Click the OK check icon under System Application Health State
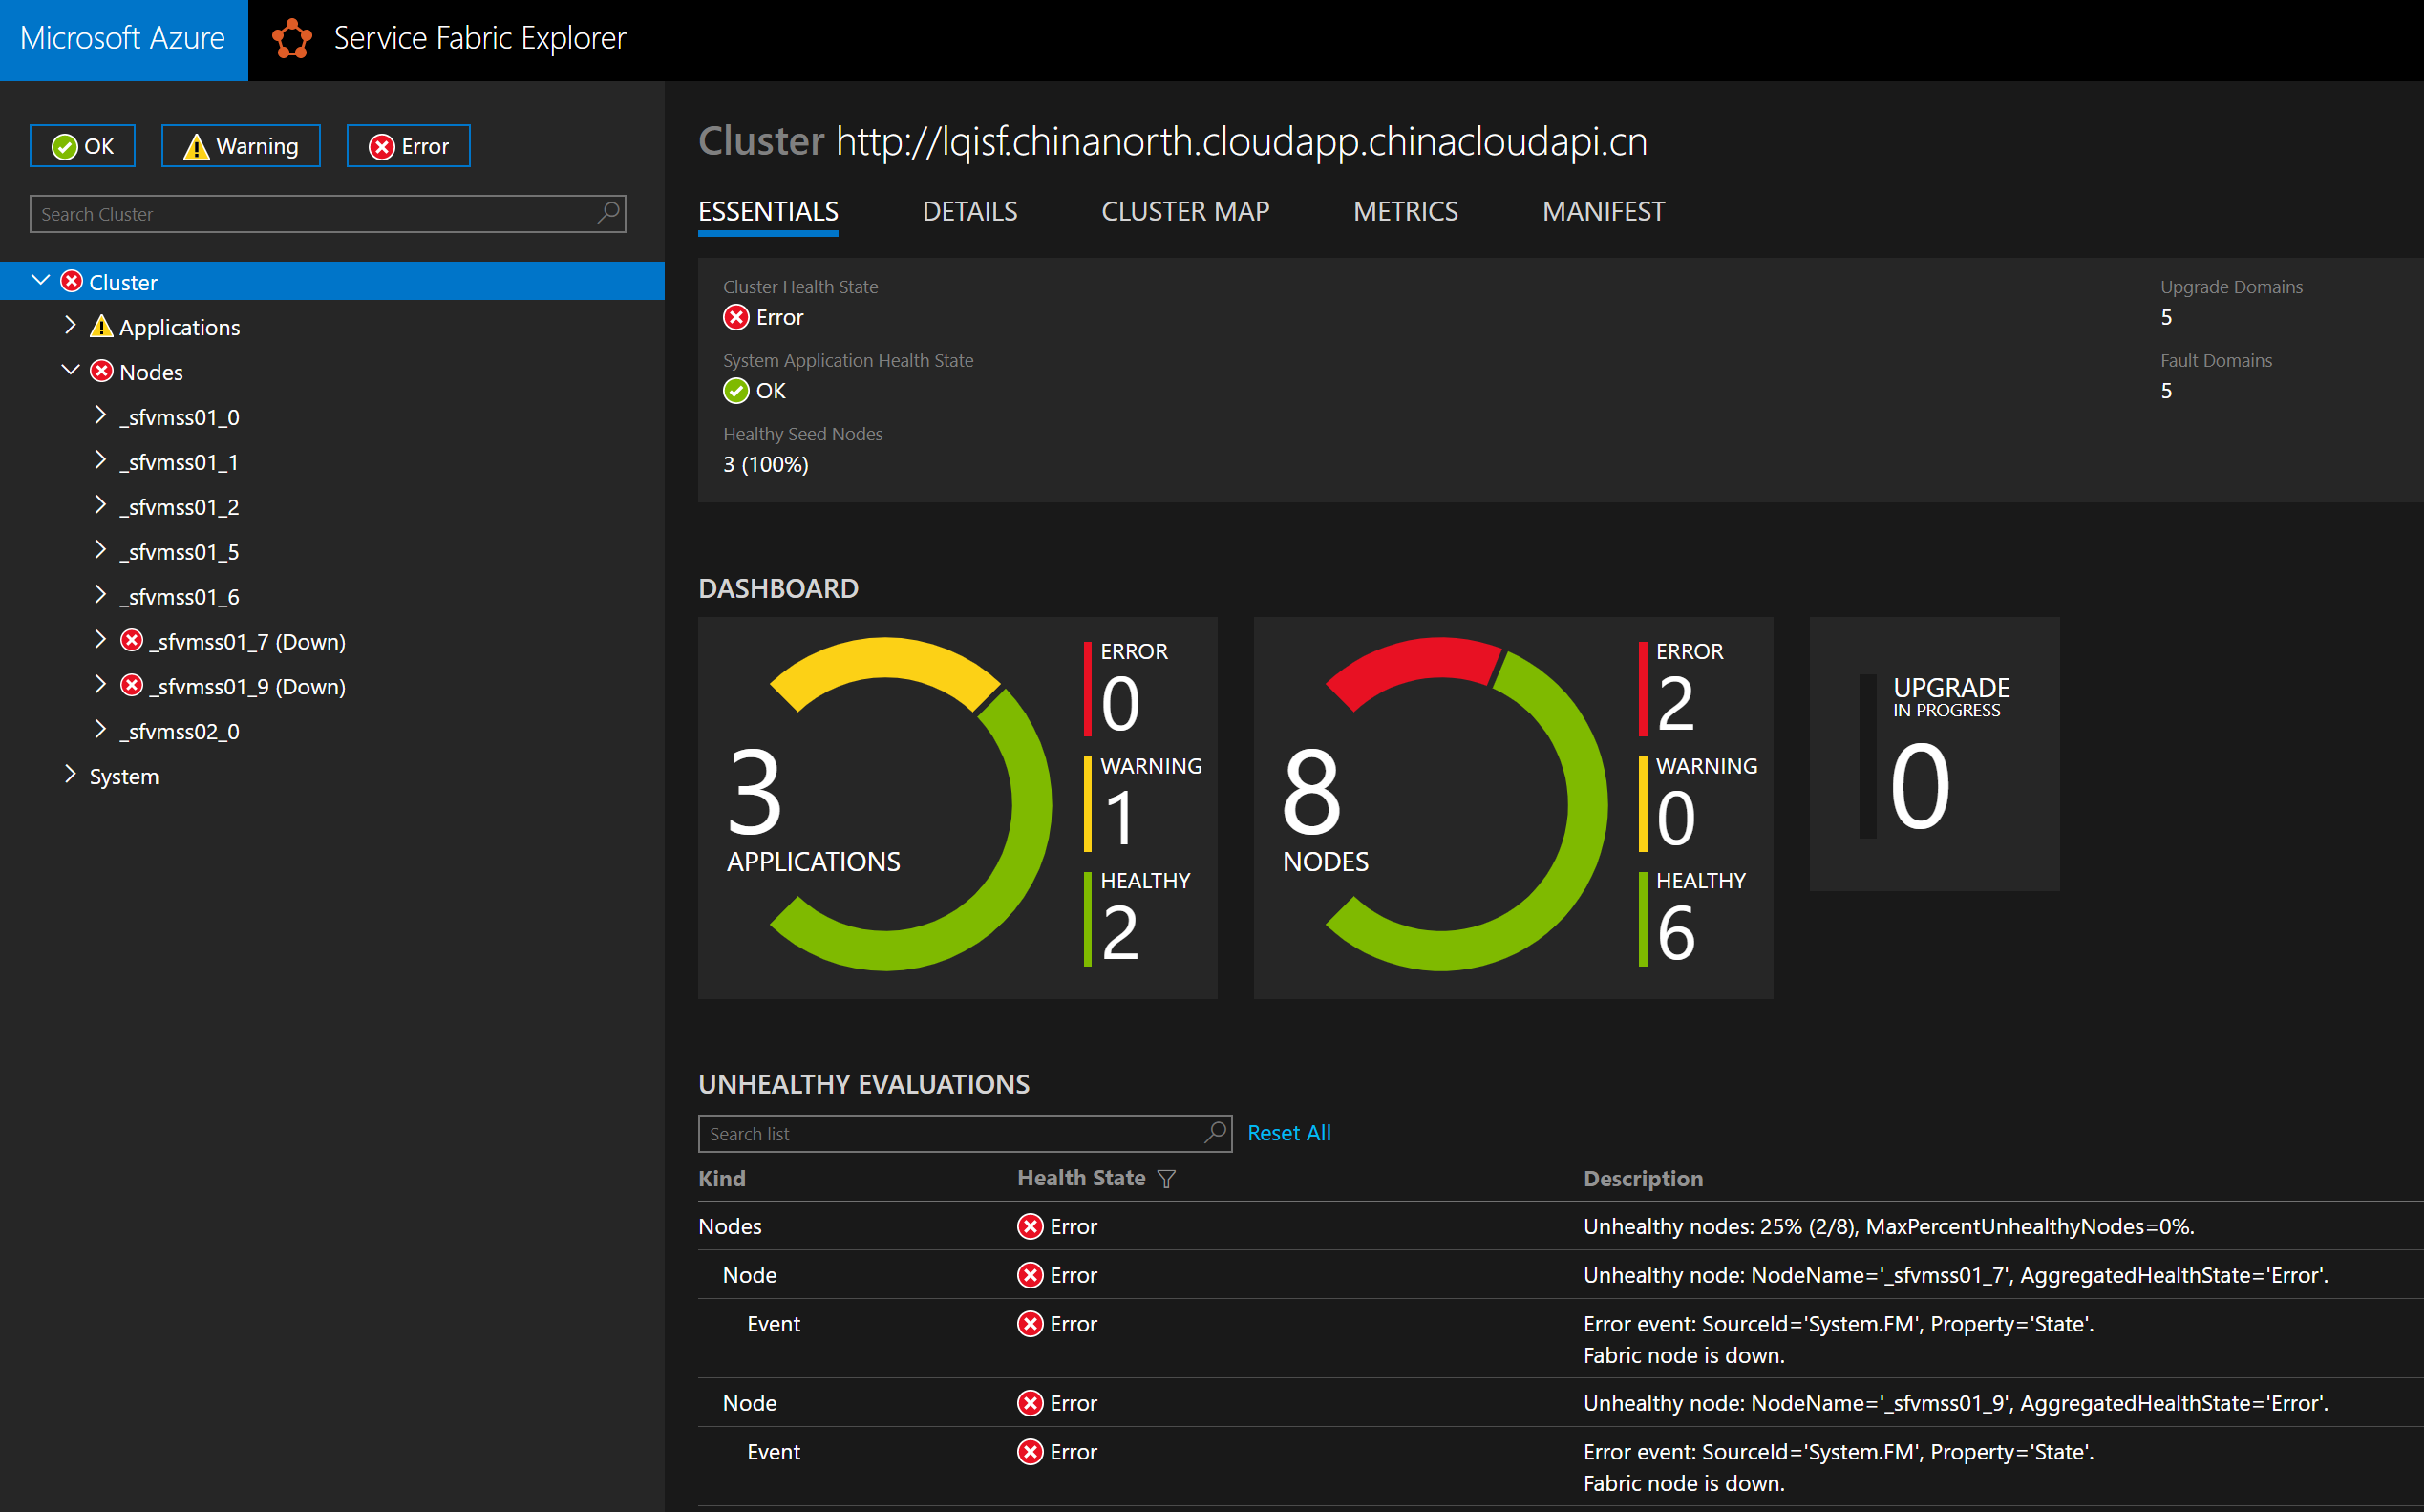The height and width of the screenshot is (1512, 2424). click(735, 391)
